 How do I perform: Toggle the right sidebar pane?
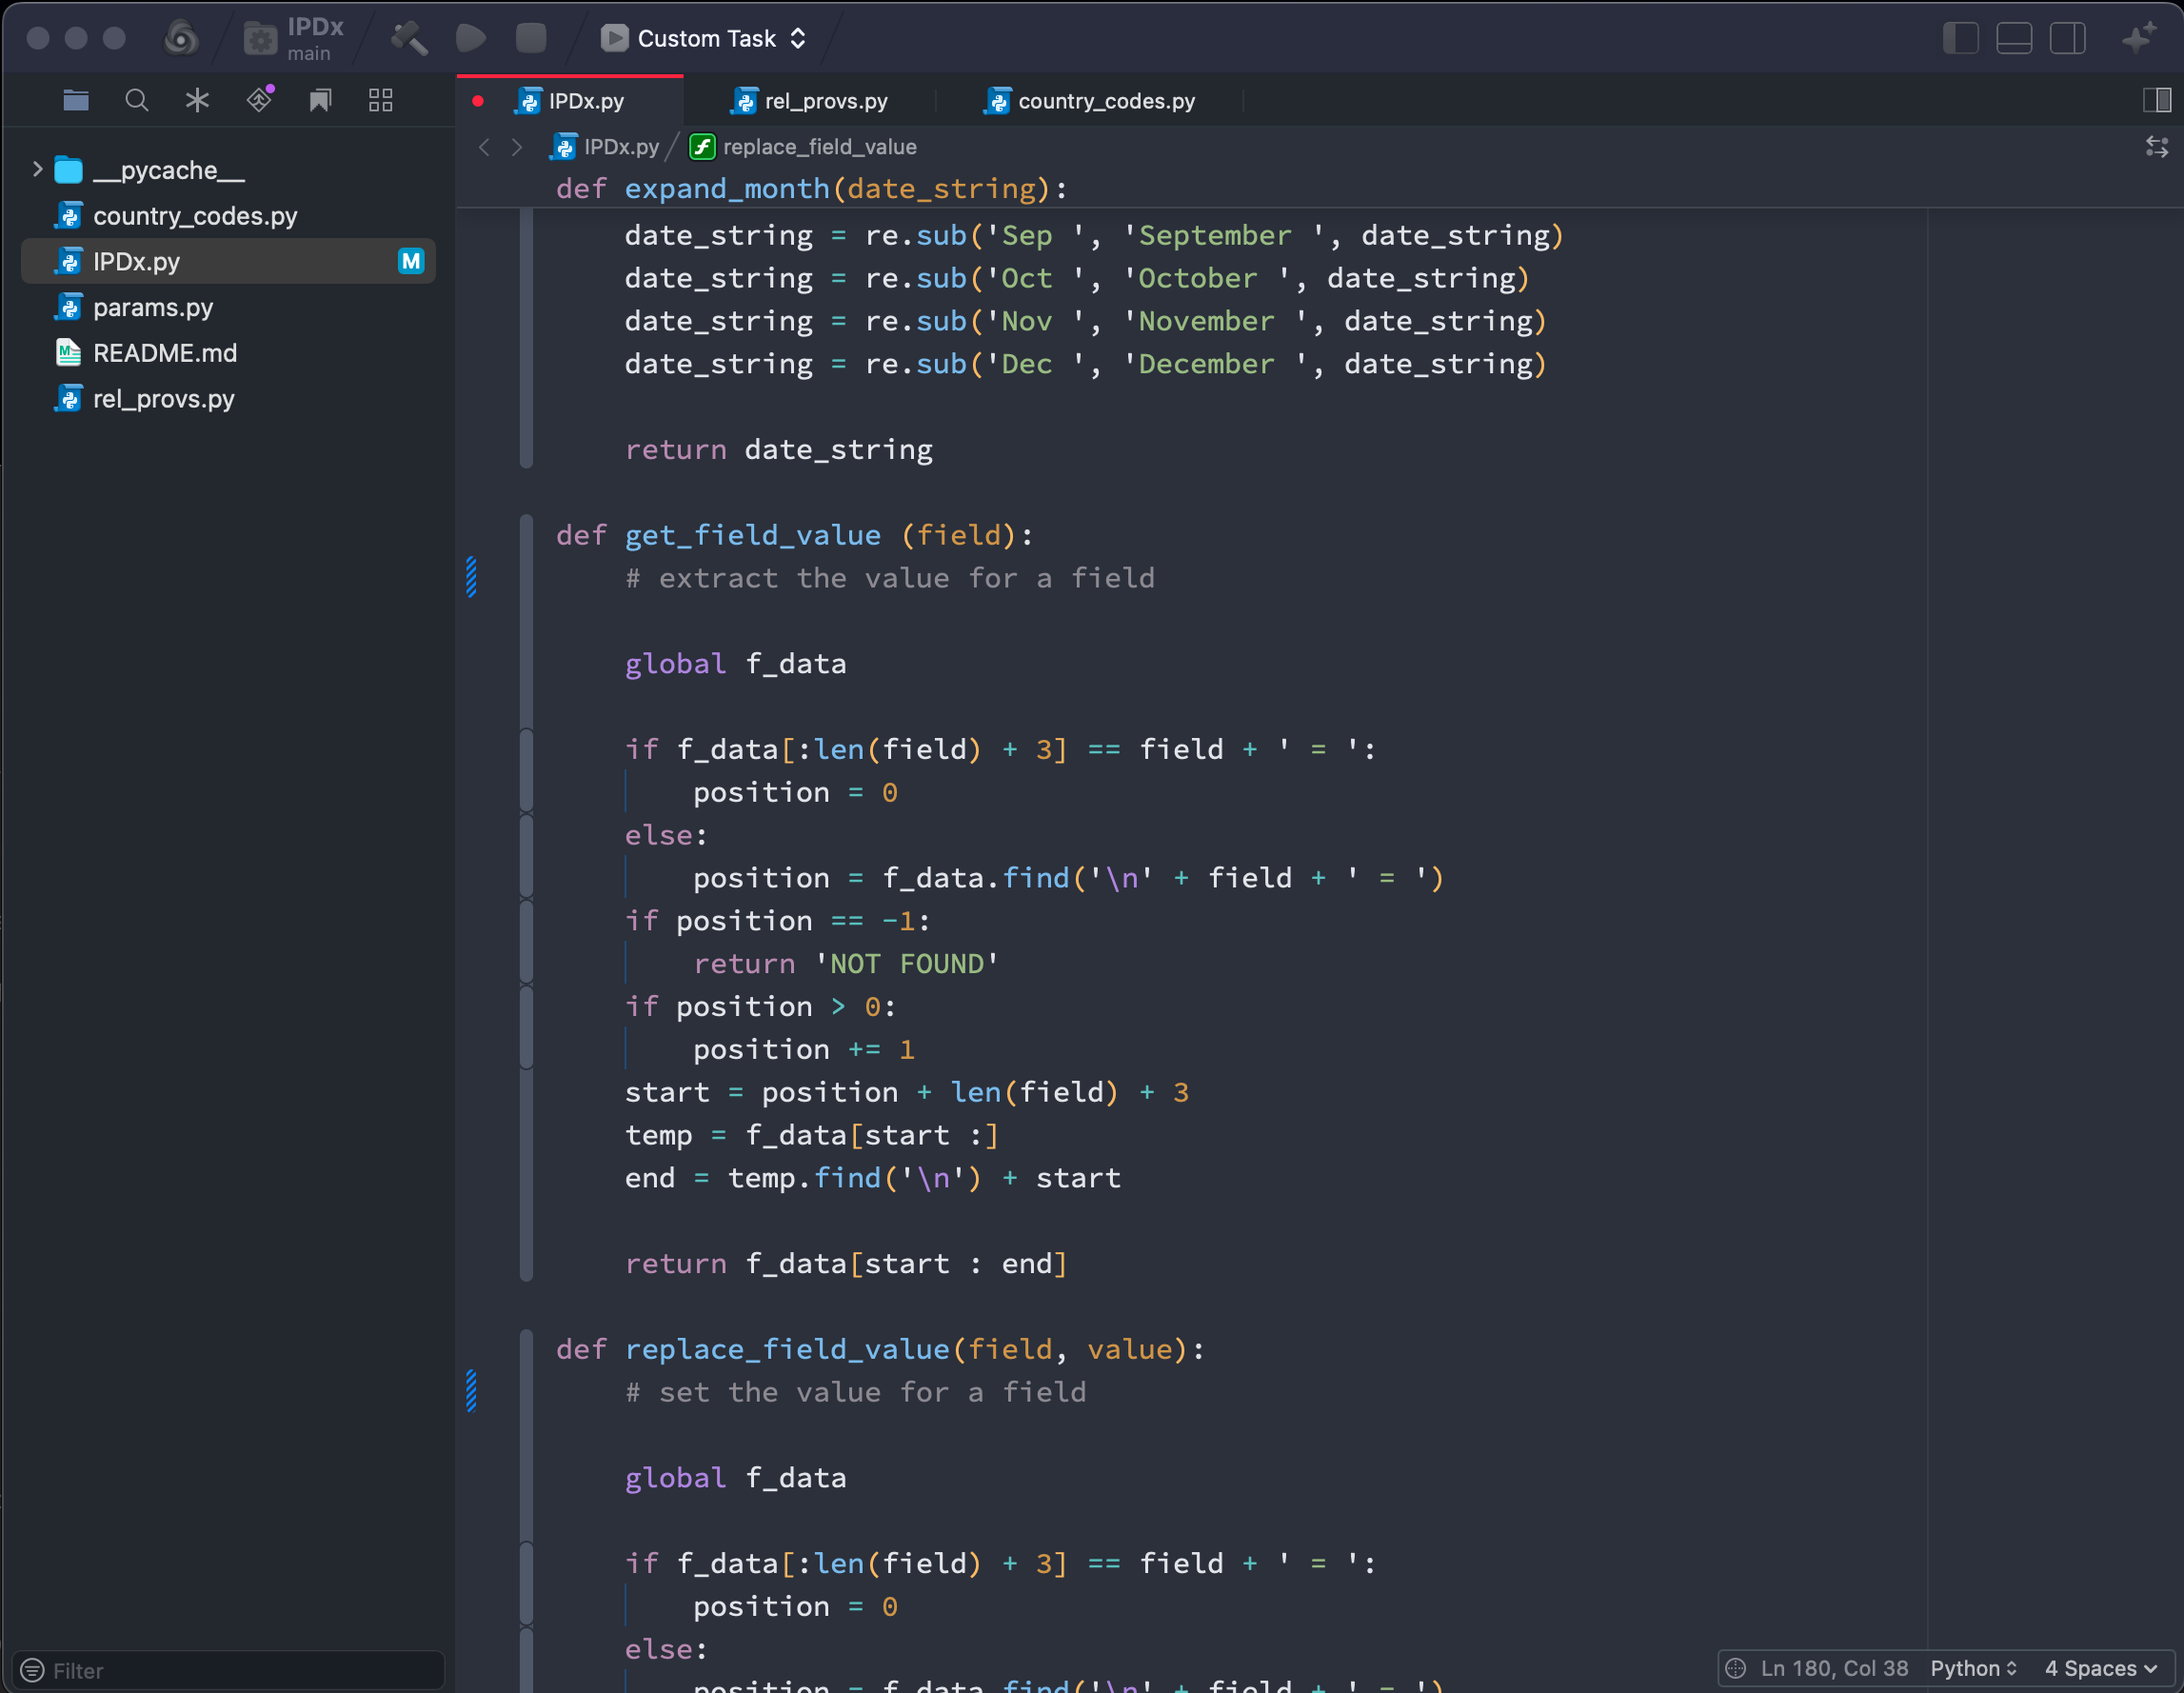2067,38
